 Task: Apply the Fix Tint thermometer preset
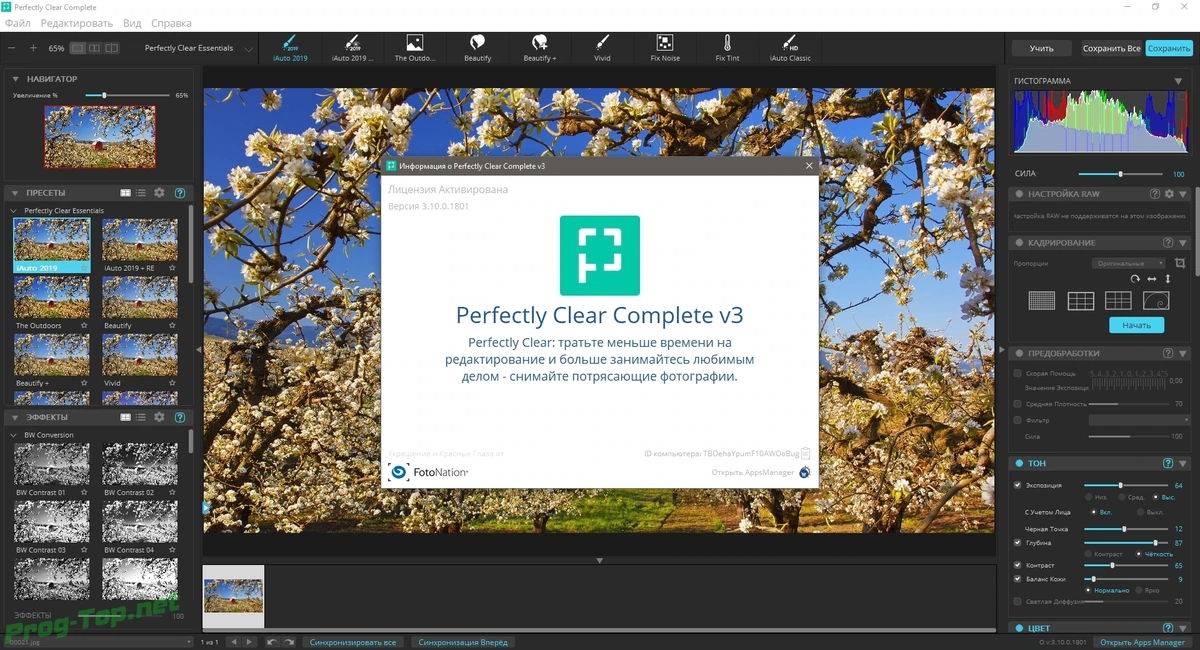point(727,47)
